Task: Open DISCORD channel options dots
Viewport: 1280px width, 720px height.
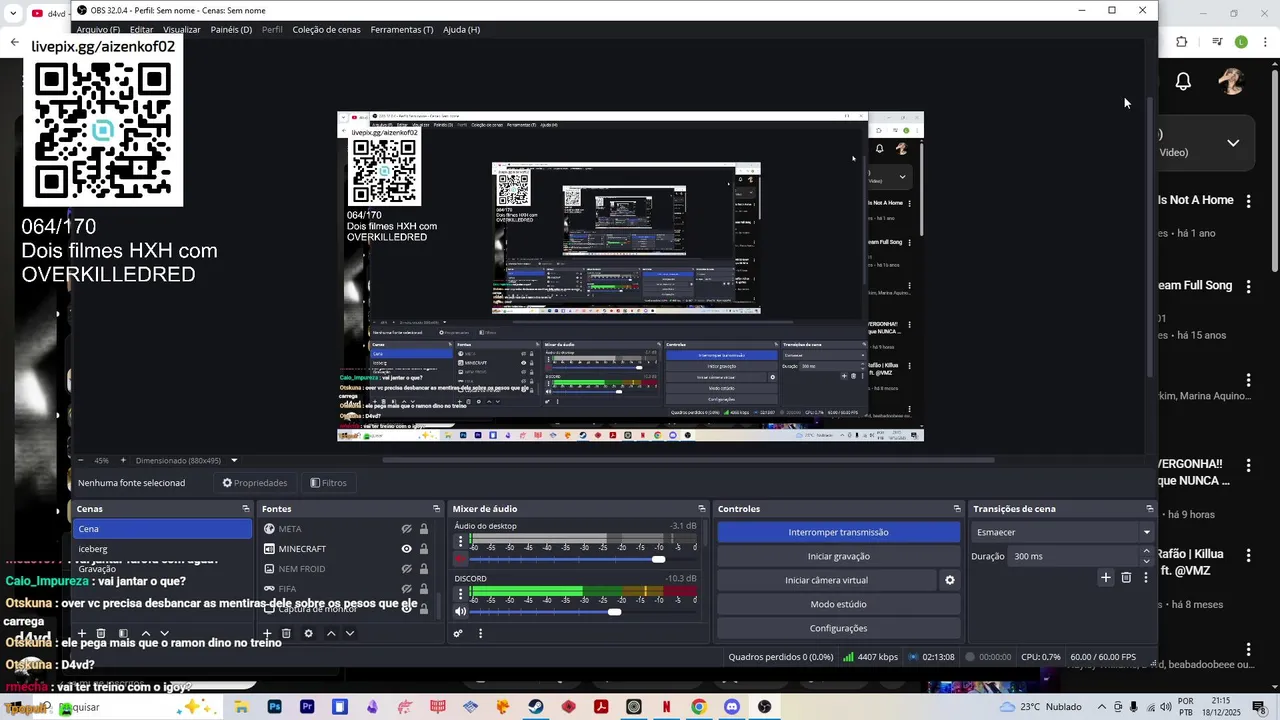Action: [460, 594]
